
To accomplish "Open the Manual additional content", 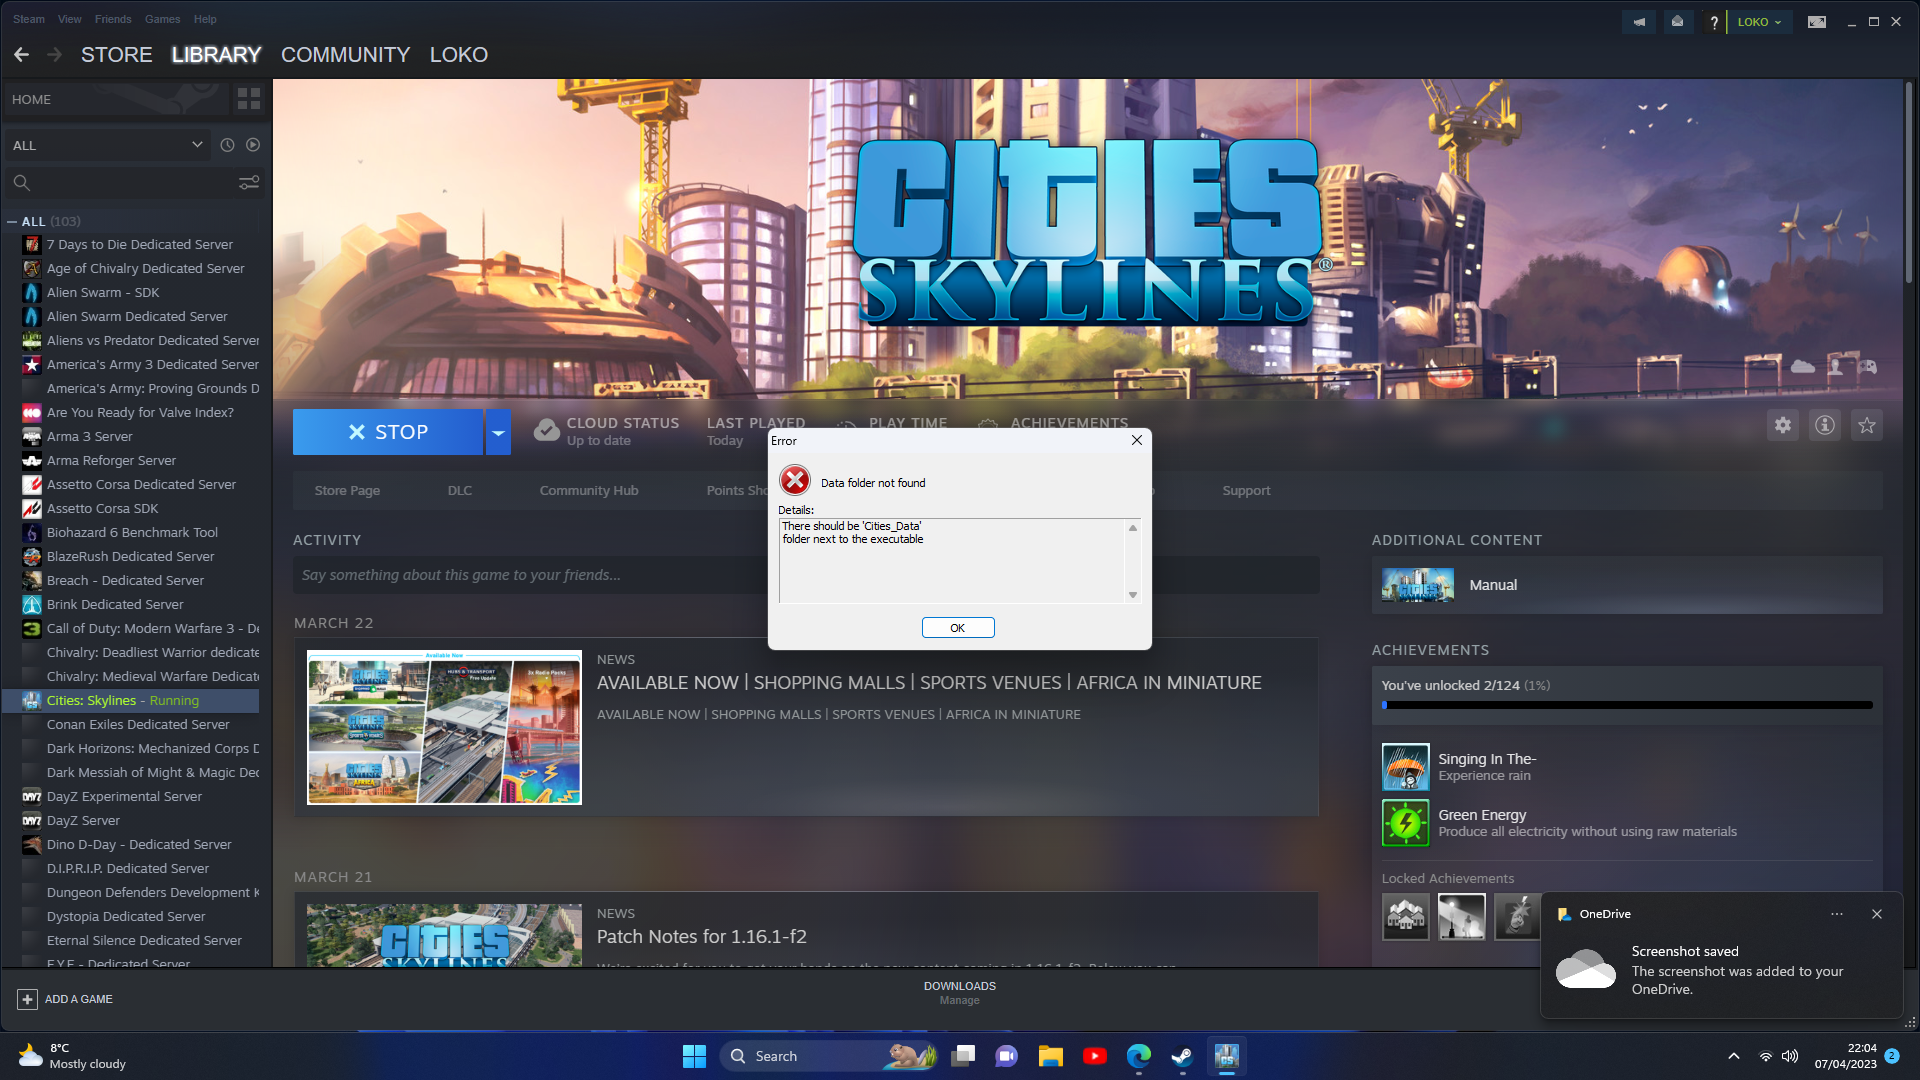I will [1627, 585].
